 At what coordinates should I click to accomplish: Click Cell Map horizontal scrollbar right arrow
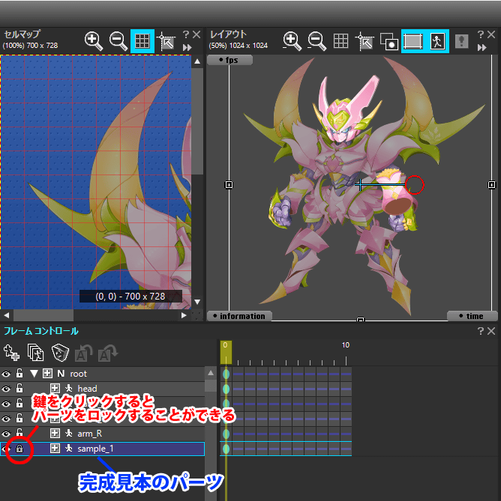click(x=183, y=315)
